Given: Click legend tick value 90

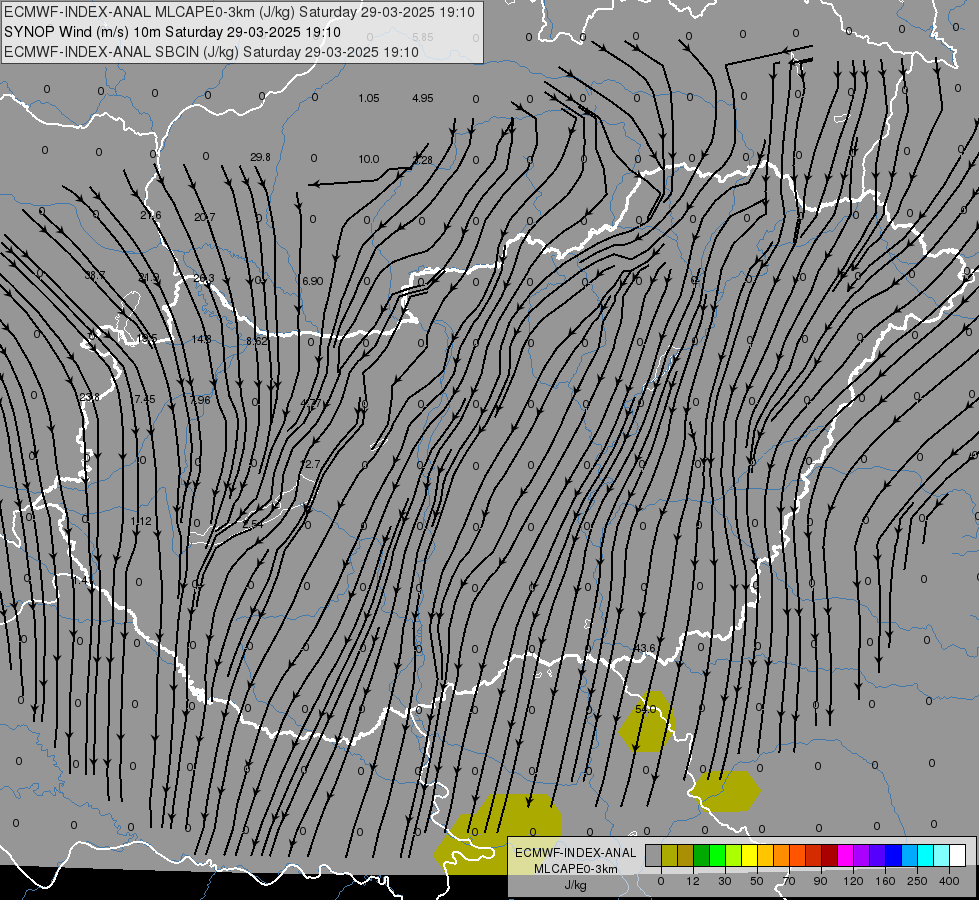Looking at the screenshot, I should coord(820,881).
